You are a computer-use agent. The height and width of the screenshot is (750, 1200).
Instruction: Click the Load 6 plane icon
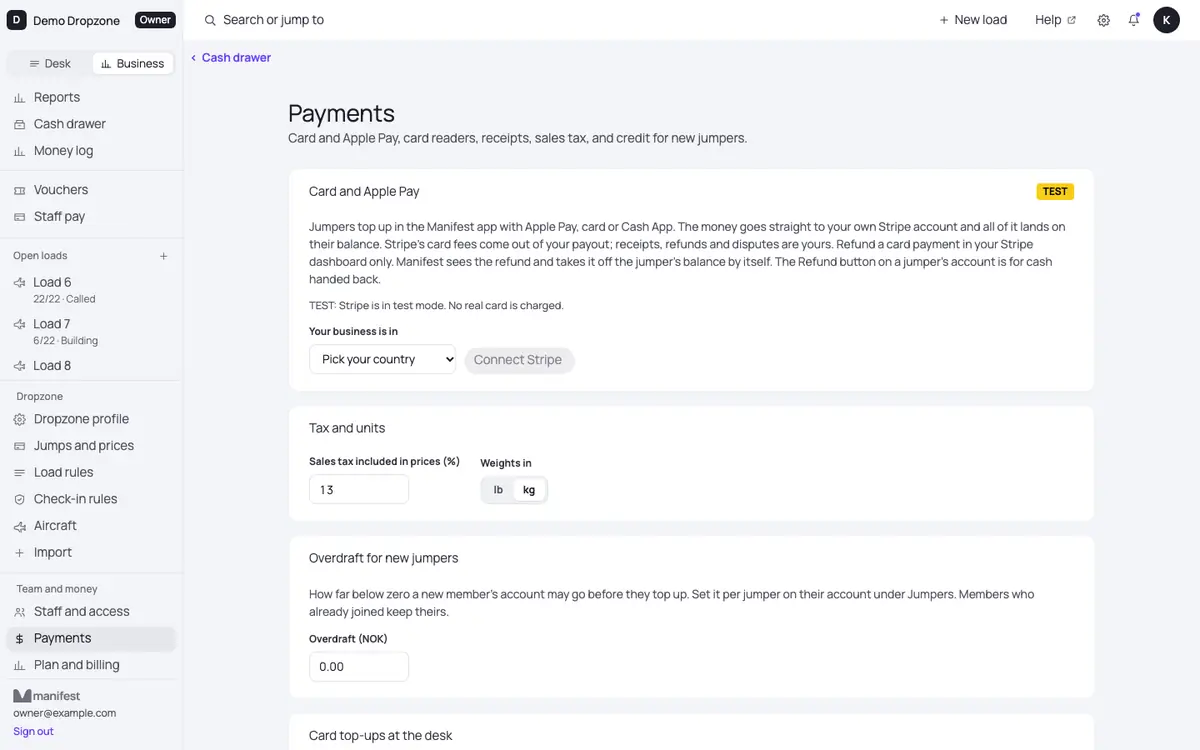tap(19, 283)
